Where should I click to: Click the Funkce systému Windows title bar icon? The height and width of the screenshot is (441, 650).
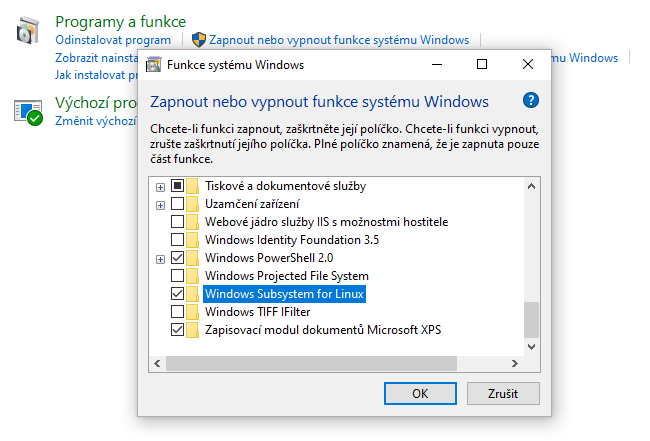[x=155, y=65]
